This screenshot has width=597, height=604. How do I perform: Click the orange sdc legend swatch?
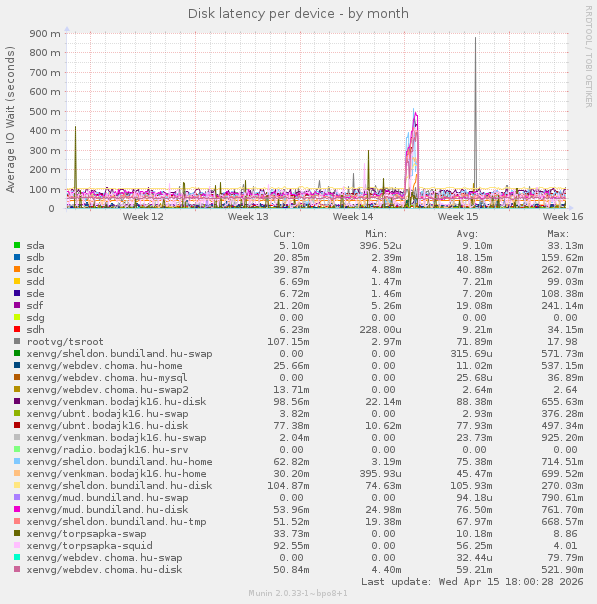(x=17, y=269)
